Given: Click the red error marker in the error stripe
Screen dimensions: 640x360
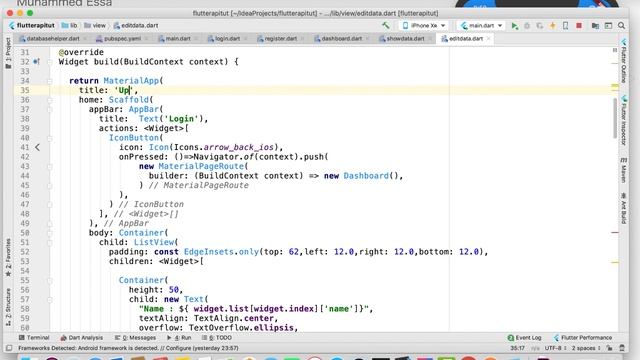Looking at the screenshot, I should 615,233.
